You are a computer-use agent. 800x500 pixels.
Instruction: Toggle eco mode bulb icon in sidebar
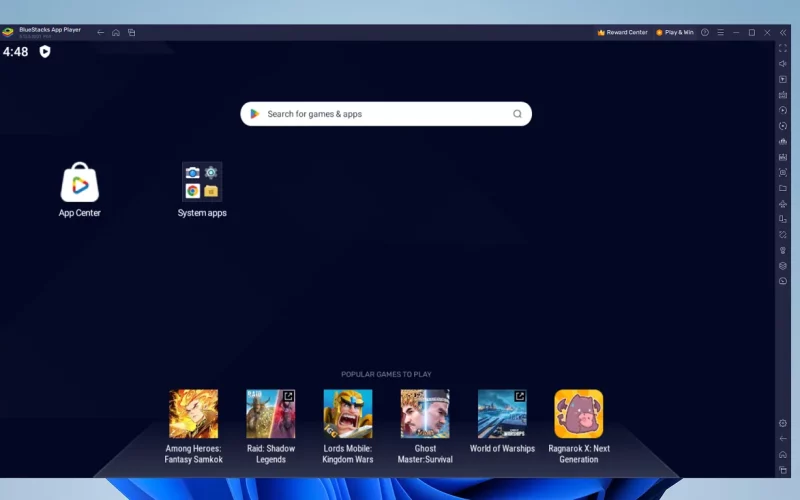783,251
